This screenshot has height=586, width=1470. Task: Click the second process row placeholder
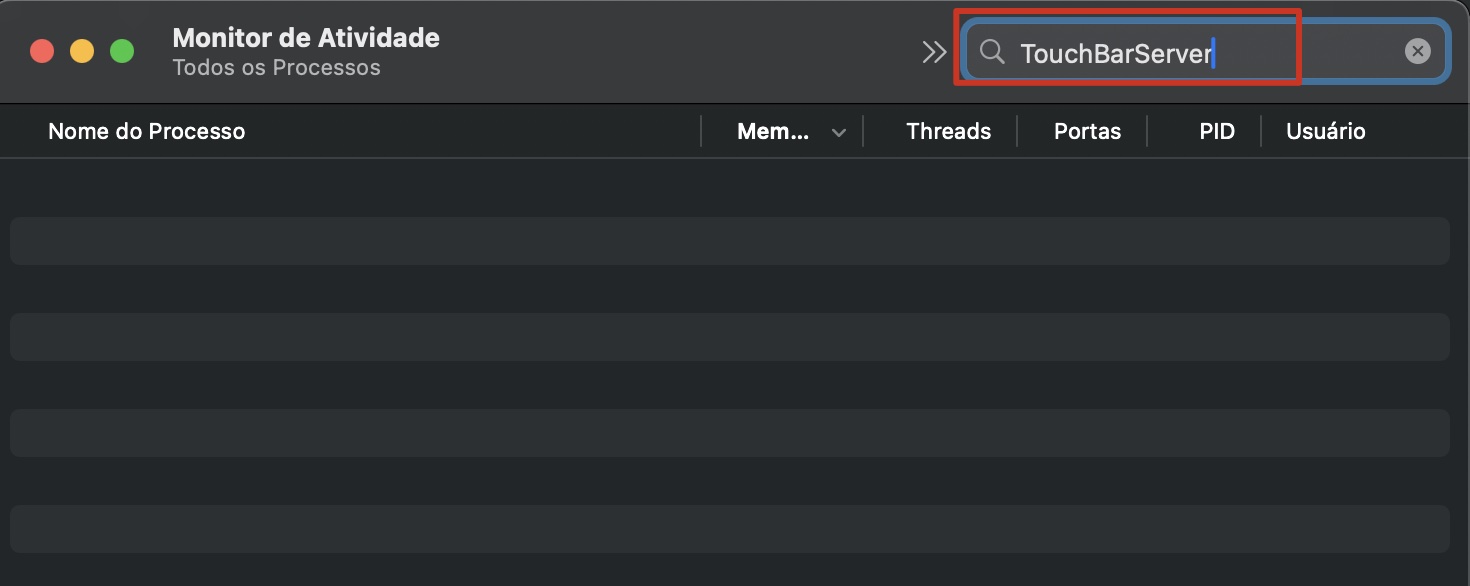coord(729,337)
